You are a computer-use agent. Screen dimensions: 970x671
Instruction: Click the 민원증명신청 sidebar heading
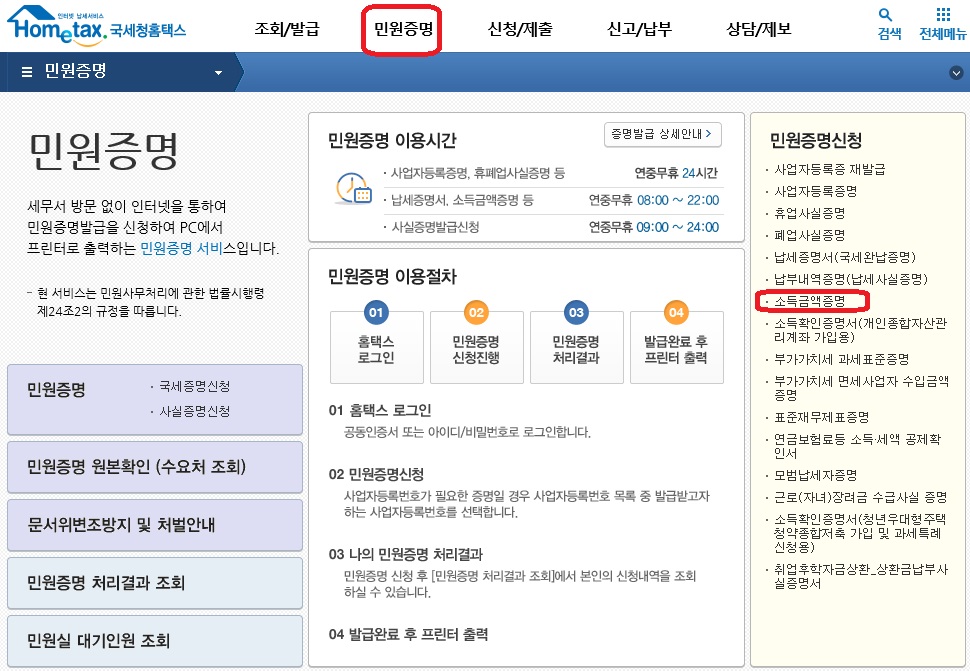point(816,140)
